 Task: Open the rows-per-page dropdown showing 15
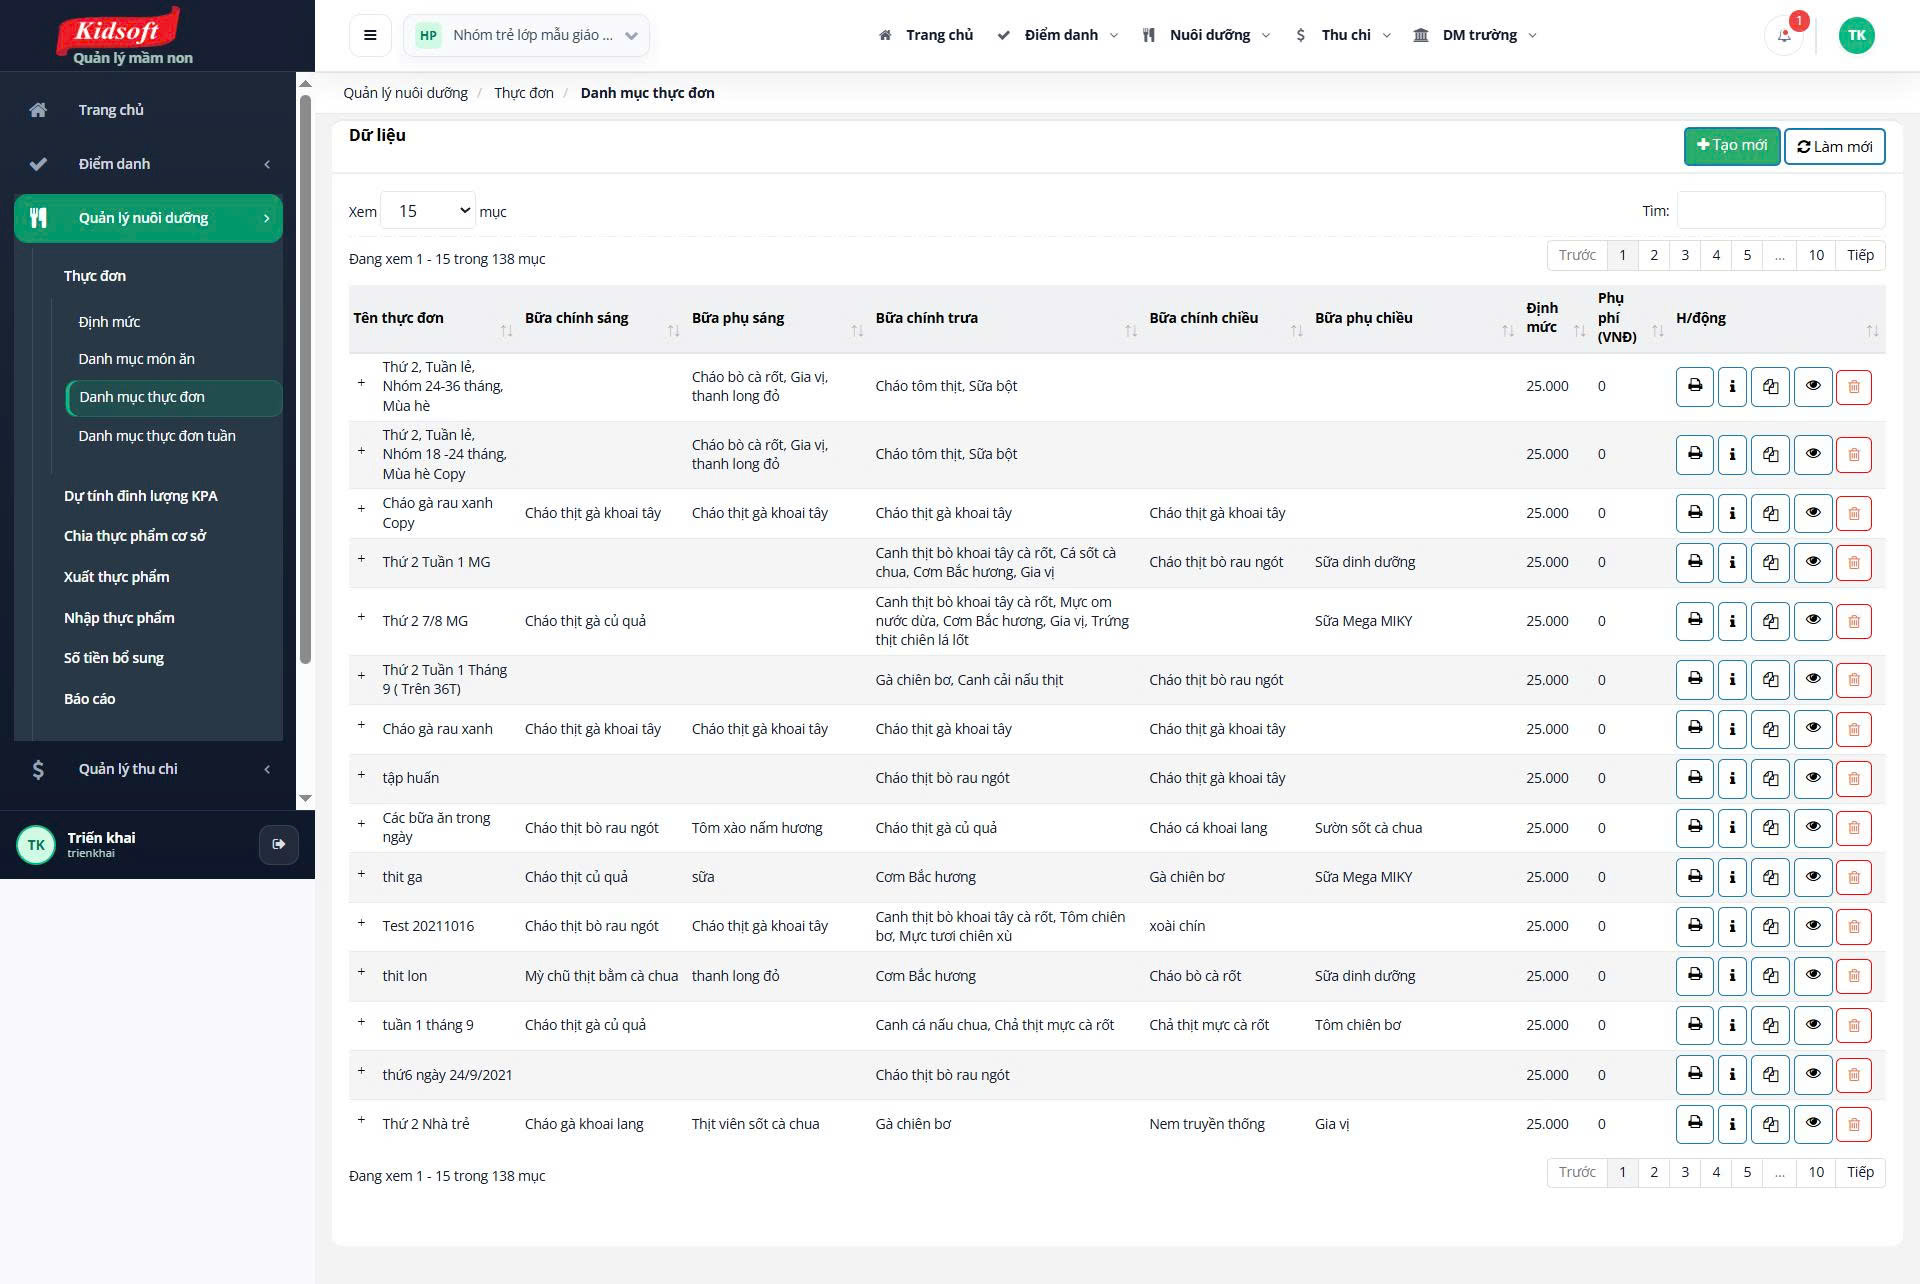click(x=428, y=211)
